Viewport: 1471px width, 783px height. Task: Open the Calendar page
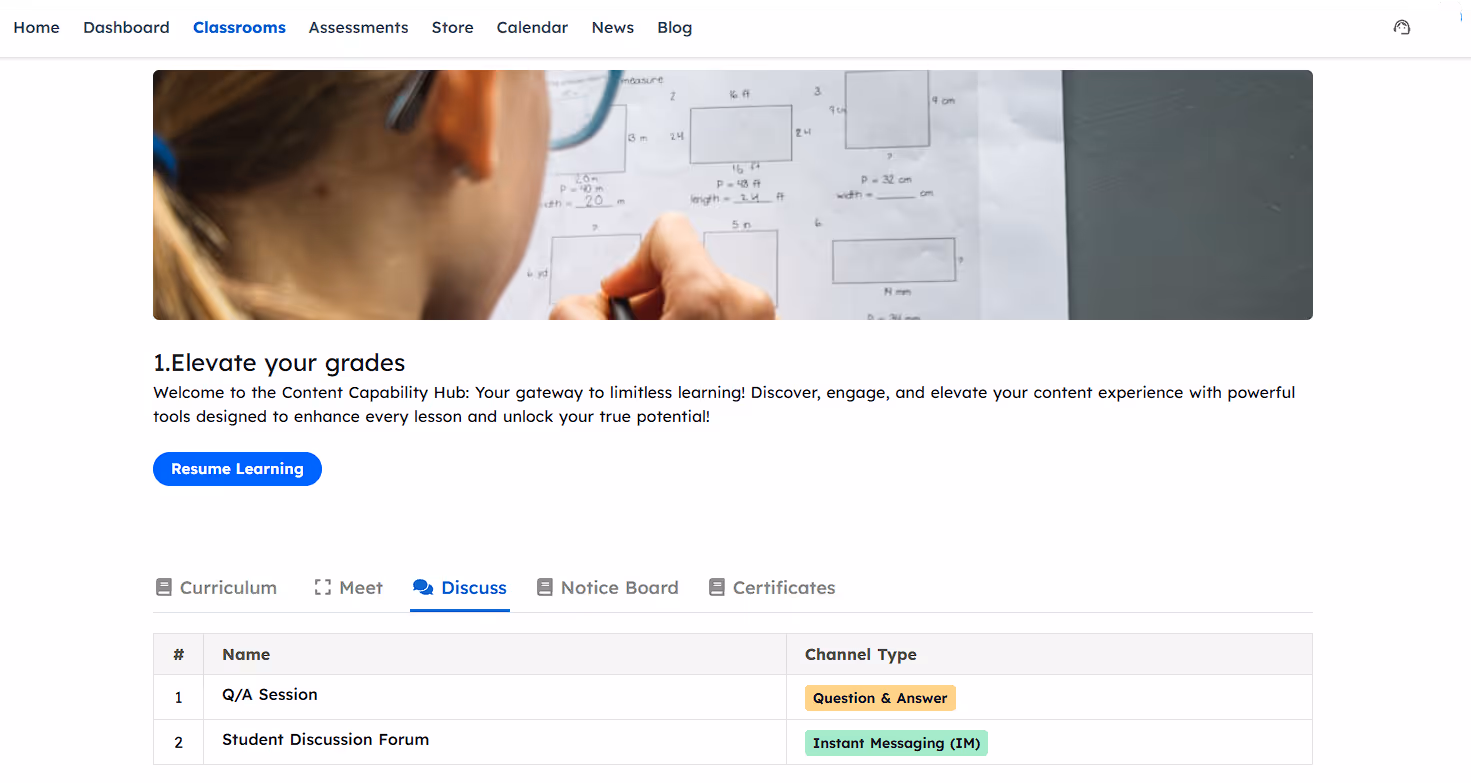(532, 28)
